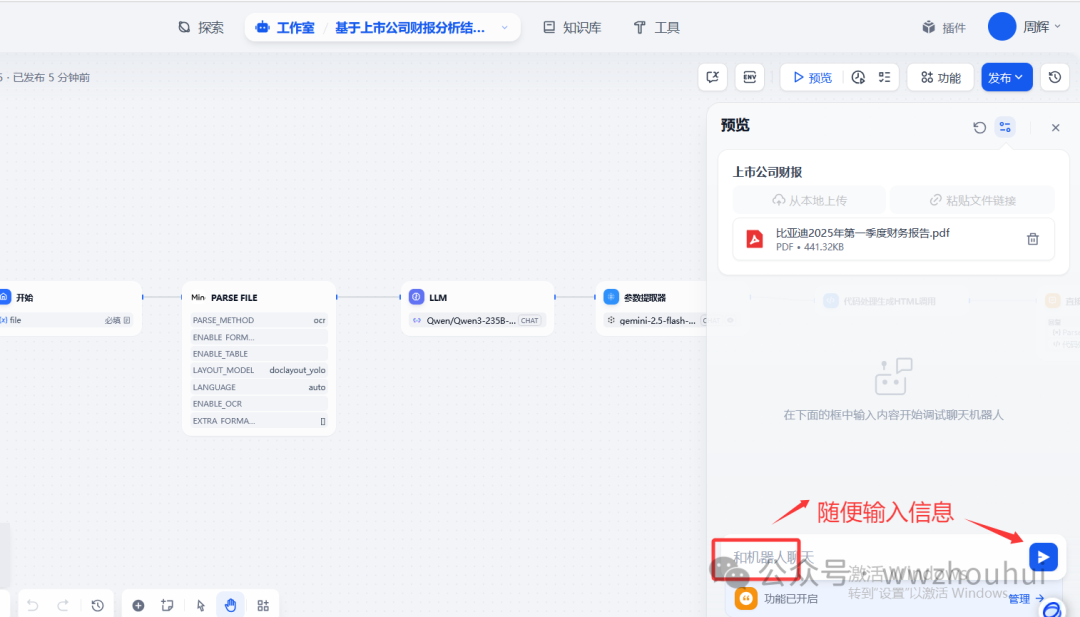This screenshot has height=617, width=1080.
Task: Open the 工具 tools tab
Action: click(656, 28)
